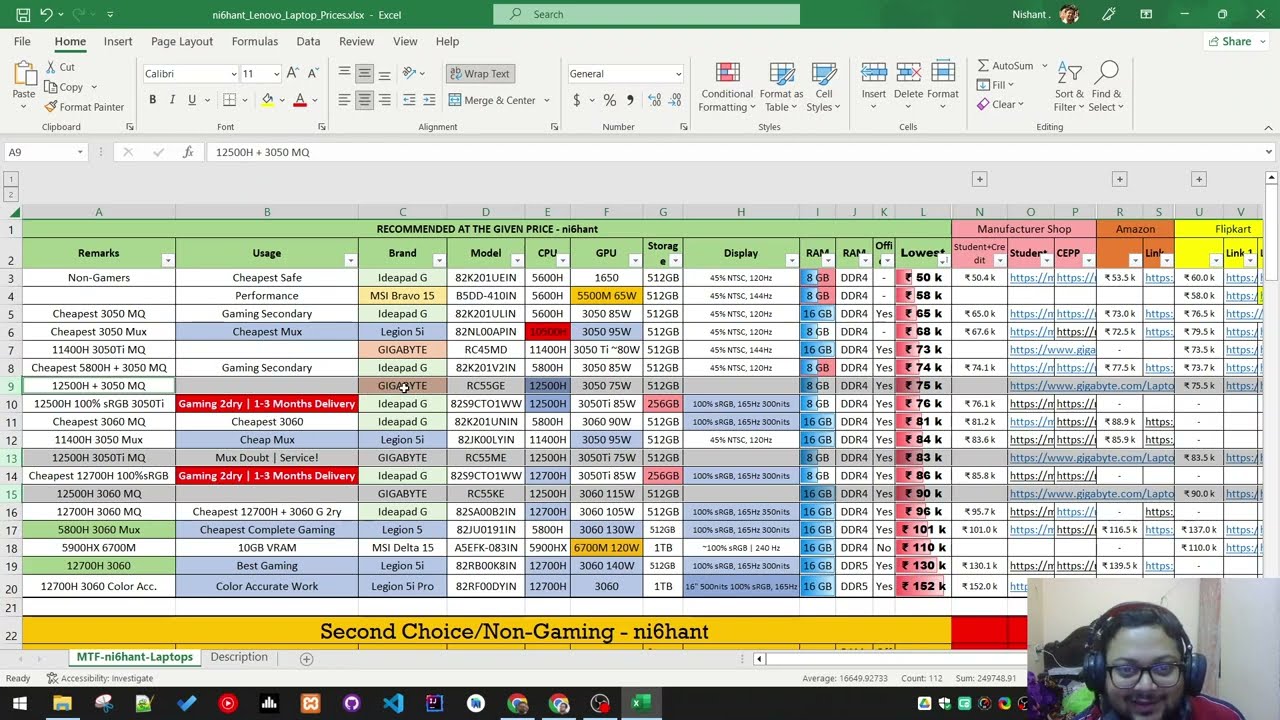Toggle Bold formatting
The height and width of the screenshot is (720, 1280).
(x=152, y=100)
